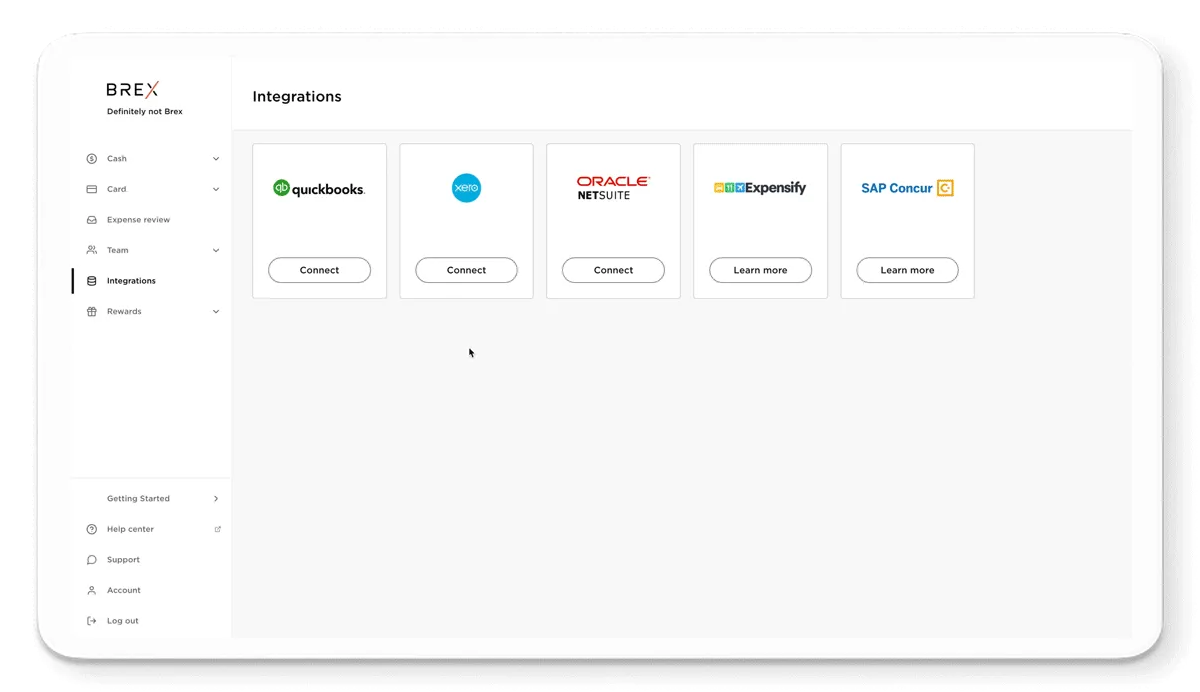Expand the Rewards menu chevron
This screenshot has height=692, width=1200.
(x=216, y=312)
